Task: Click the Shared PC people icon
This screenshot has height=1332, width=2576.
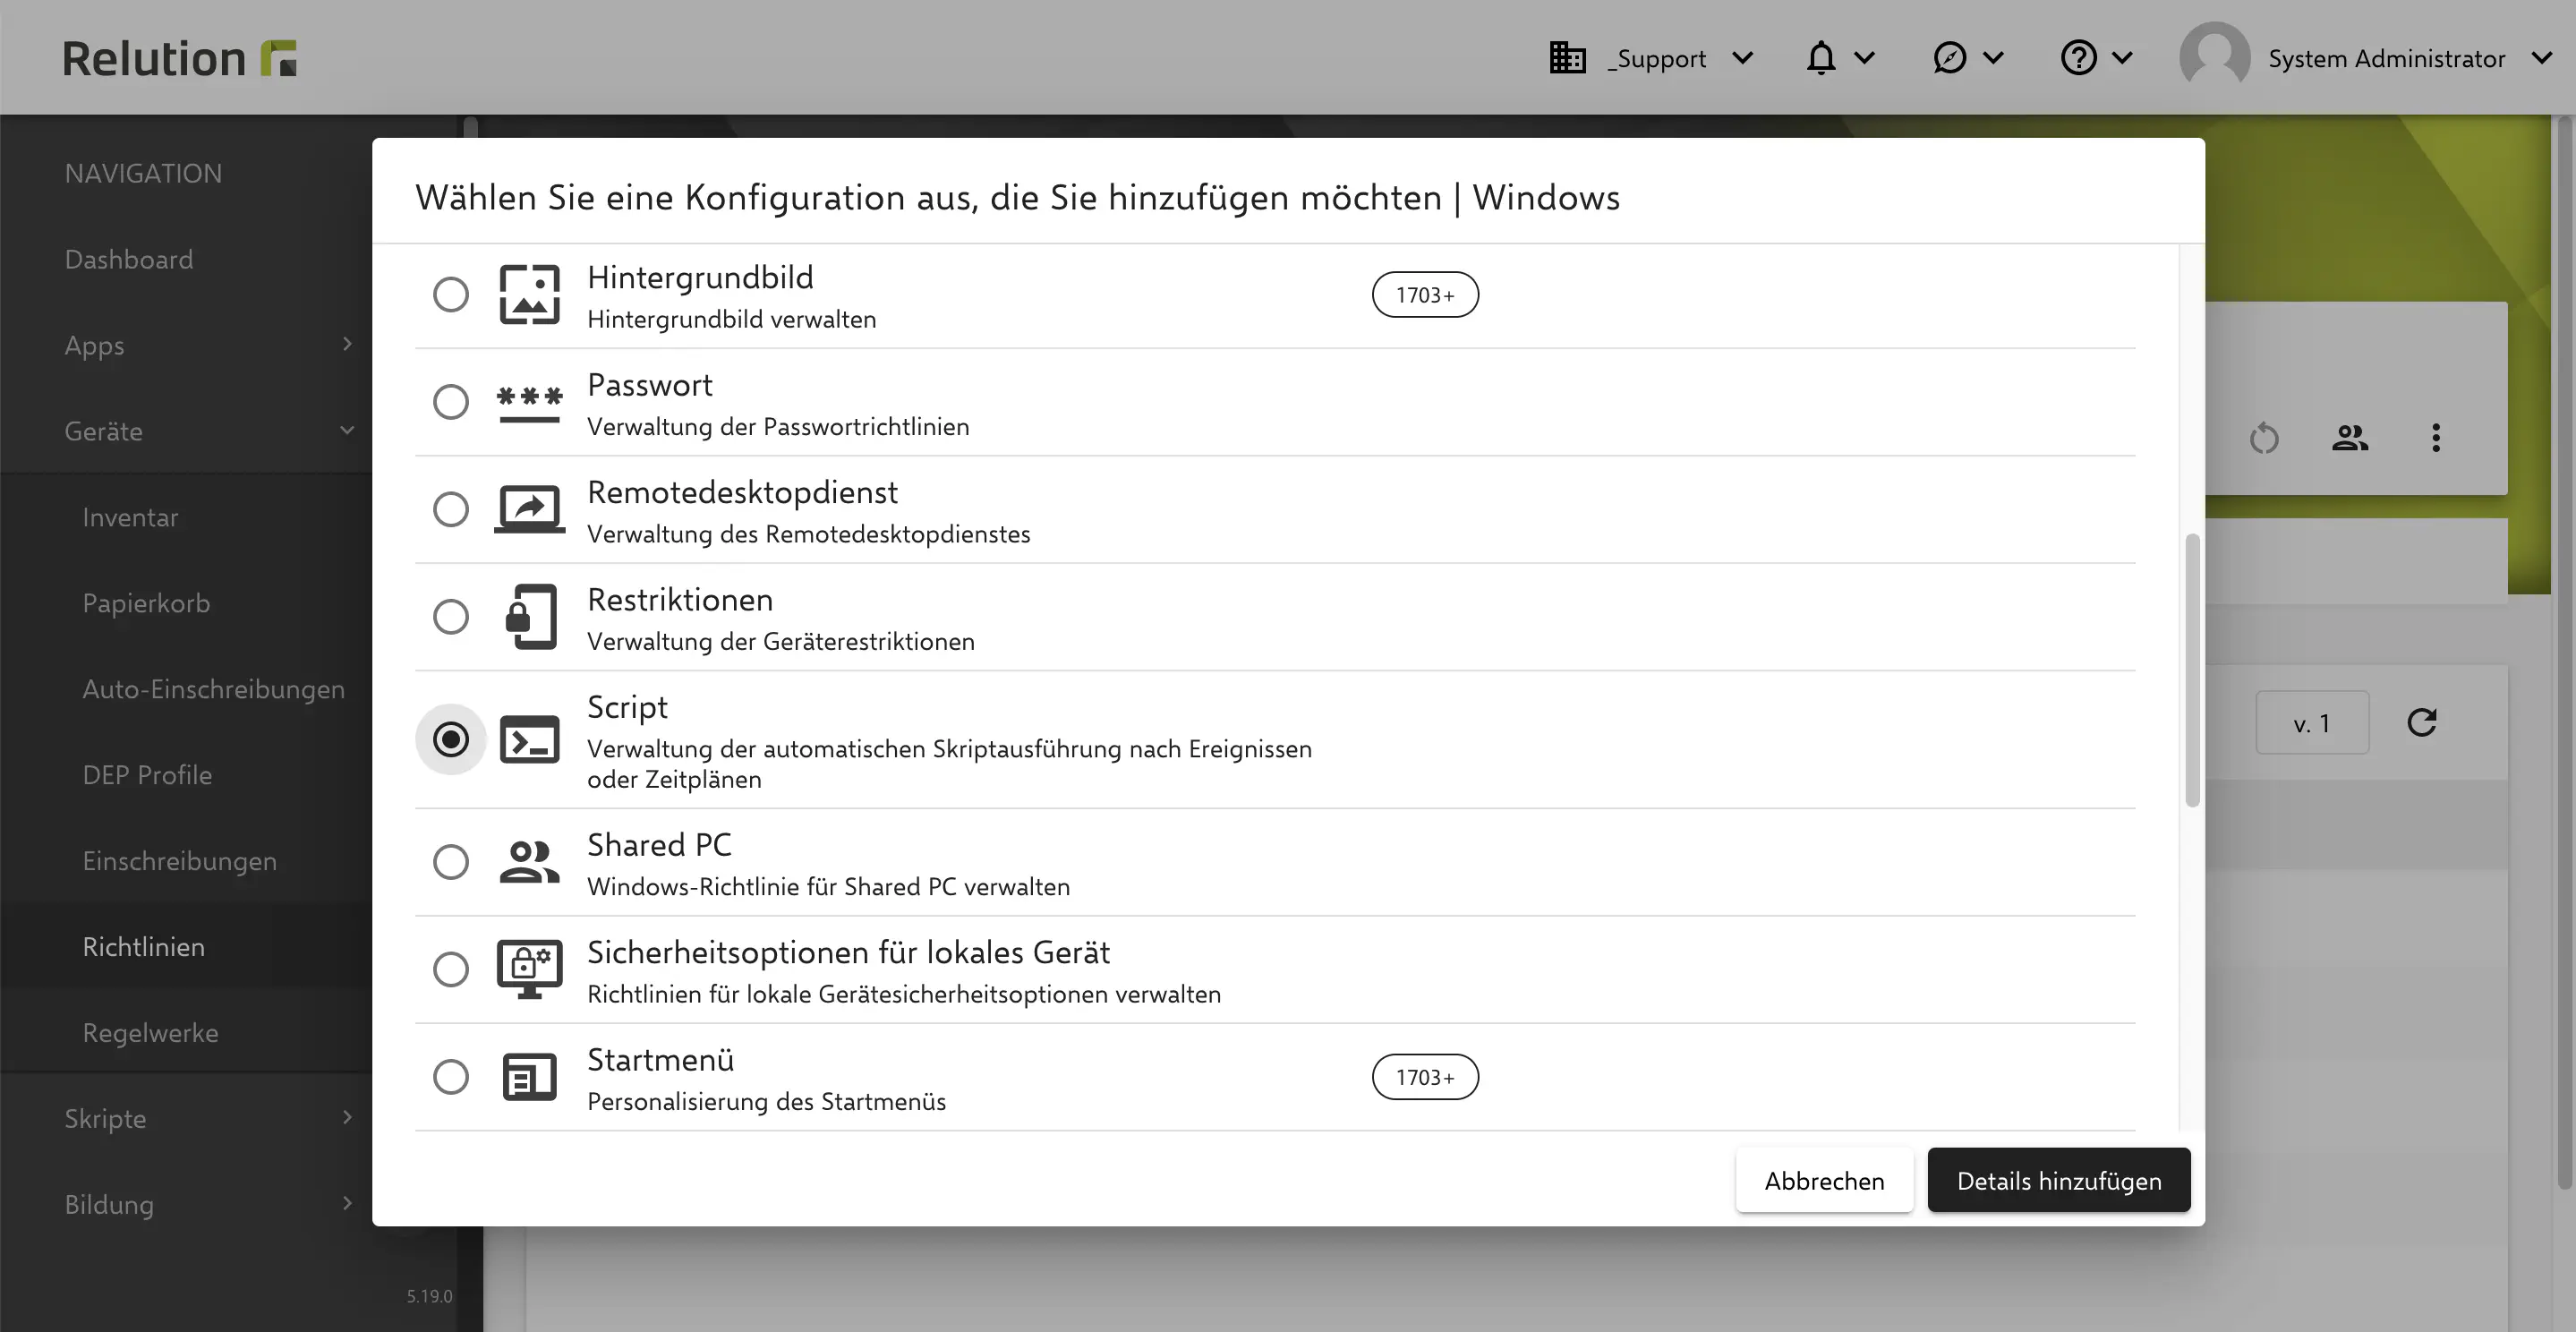Action: (x=529, y=862)
